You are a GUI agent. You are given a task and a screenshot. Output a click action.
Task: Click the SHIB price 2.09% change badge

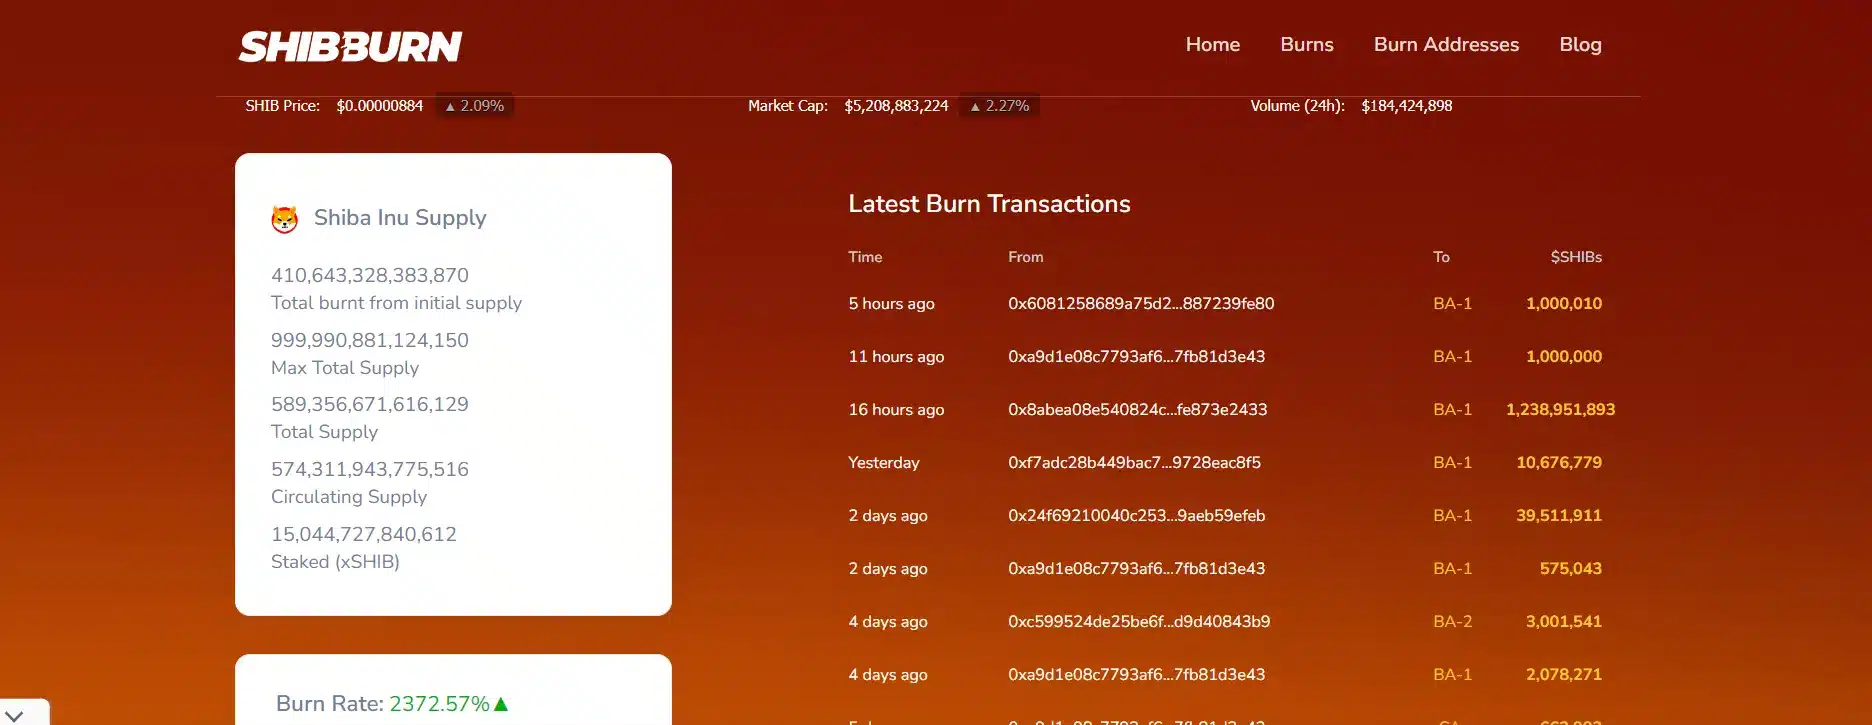[x=475, y=106]
